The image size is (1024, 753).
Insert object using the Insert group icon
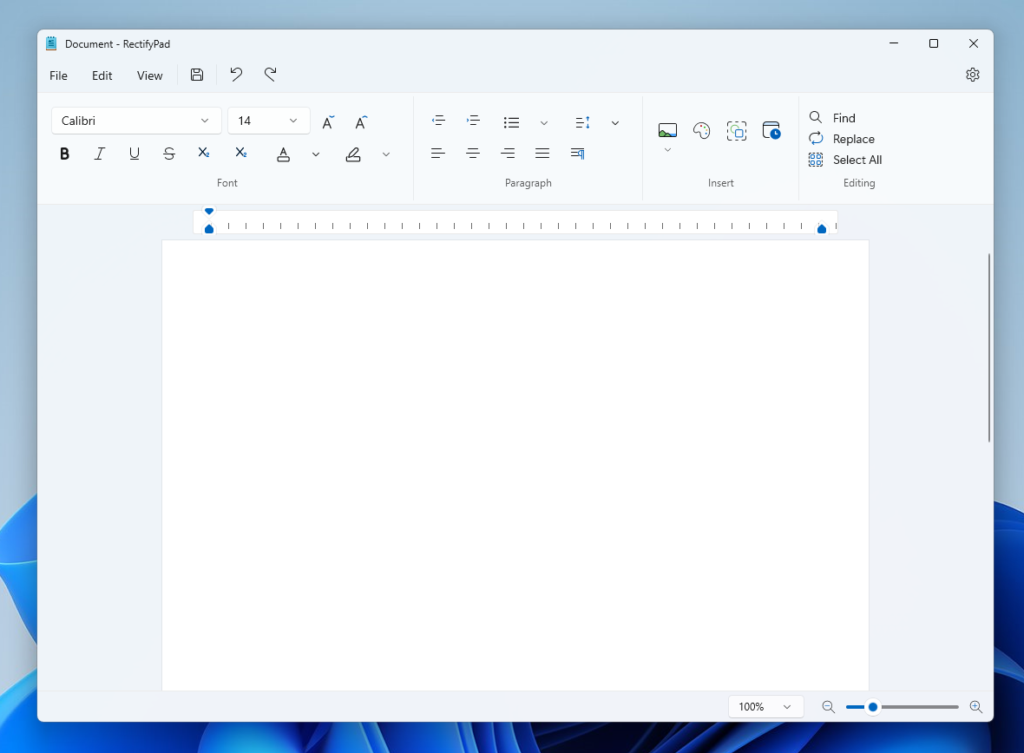[x=737, y=131]
